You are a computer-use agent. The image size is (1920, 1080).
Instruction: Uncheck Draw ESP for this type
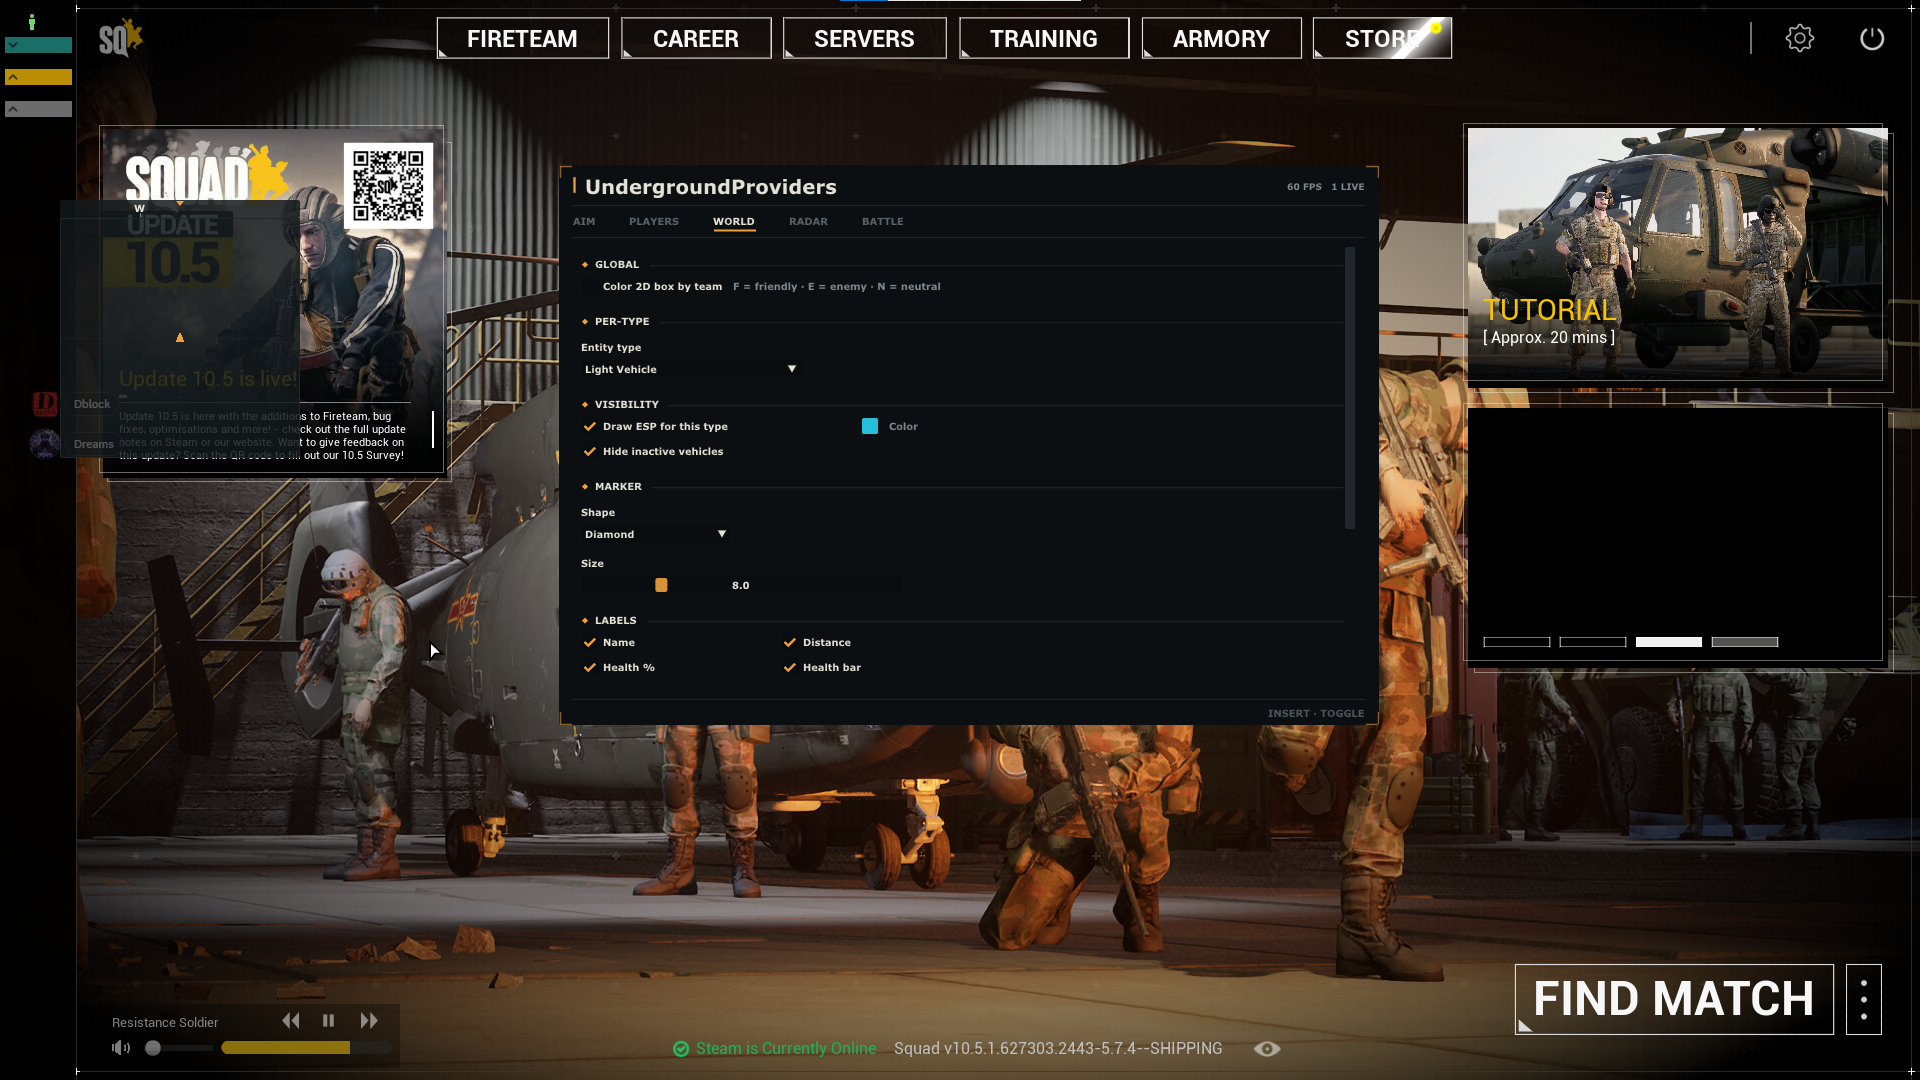coord(590,427)
